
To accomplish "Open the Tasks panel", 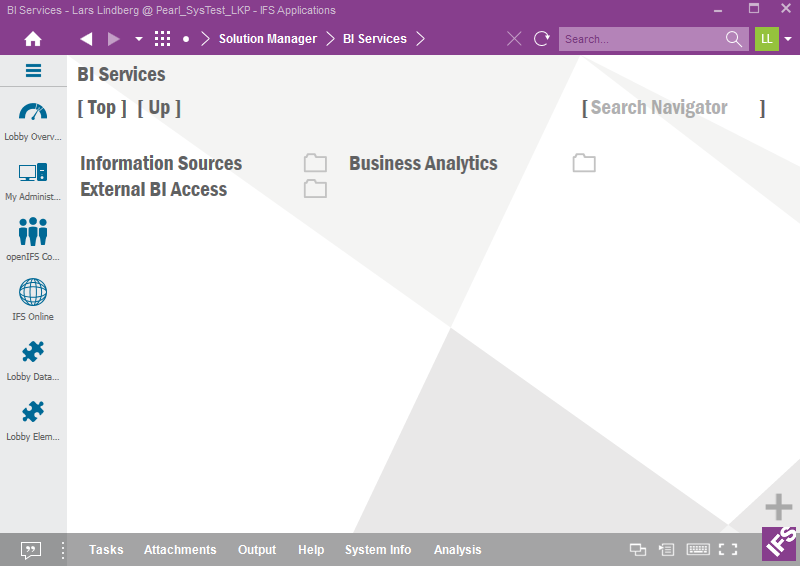I will tap(106, 550).
